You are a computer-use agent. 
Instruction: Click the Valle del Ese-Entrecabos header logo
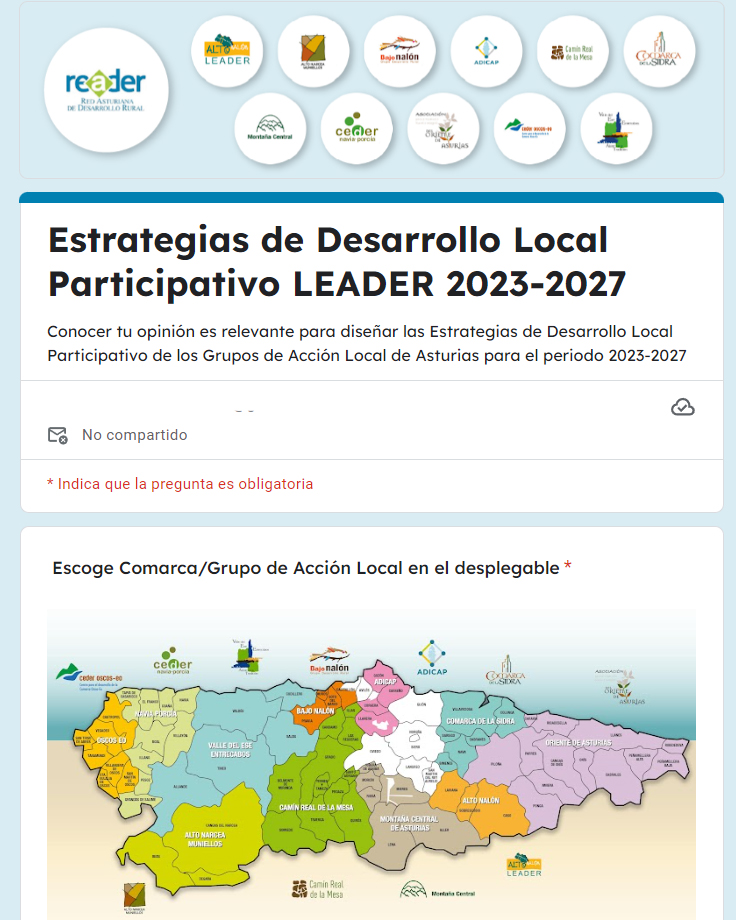pos(616,128)
